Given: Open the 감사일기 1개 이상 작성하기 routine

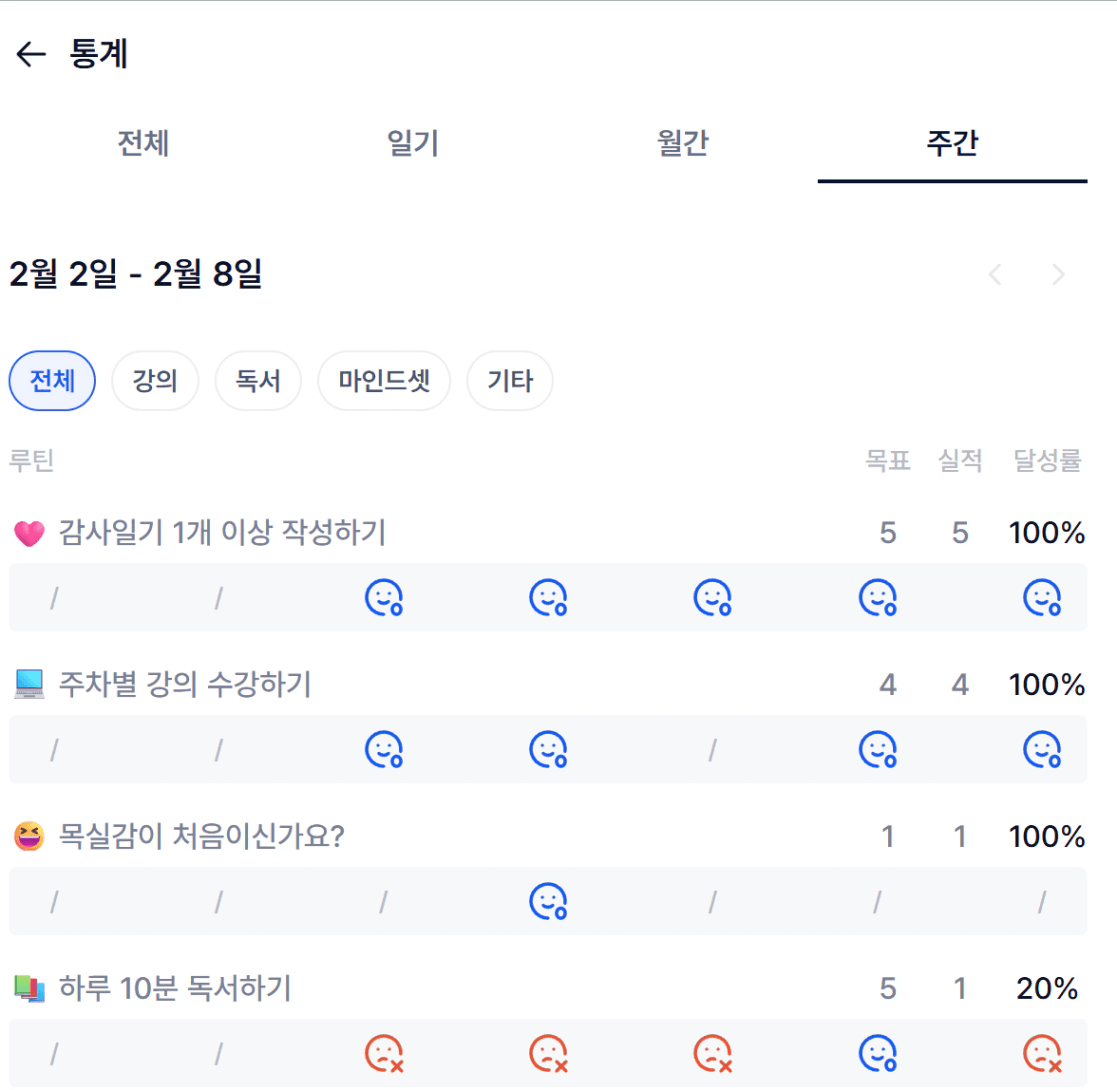Looking at the screenshot, I should 222,533.
